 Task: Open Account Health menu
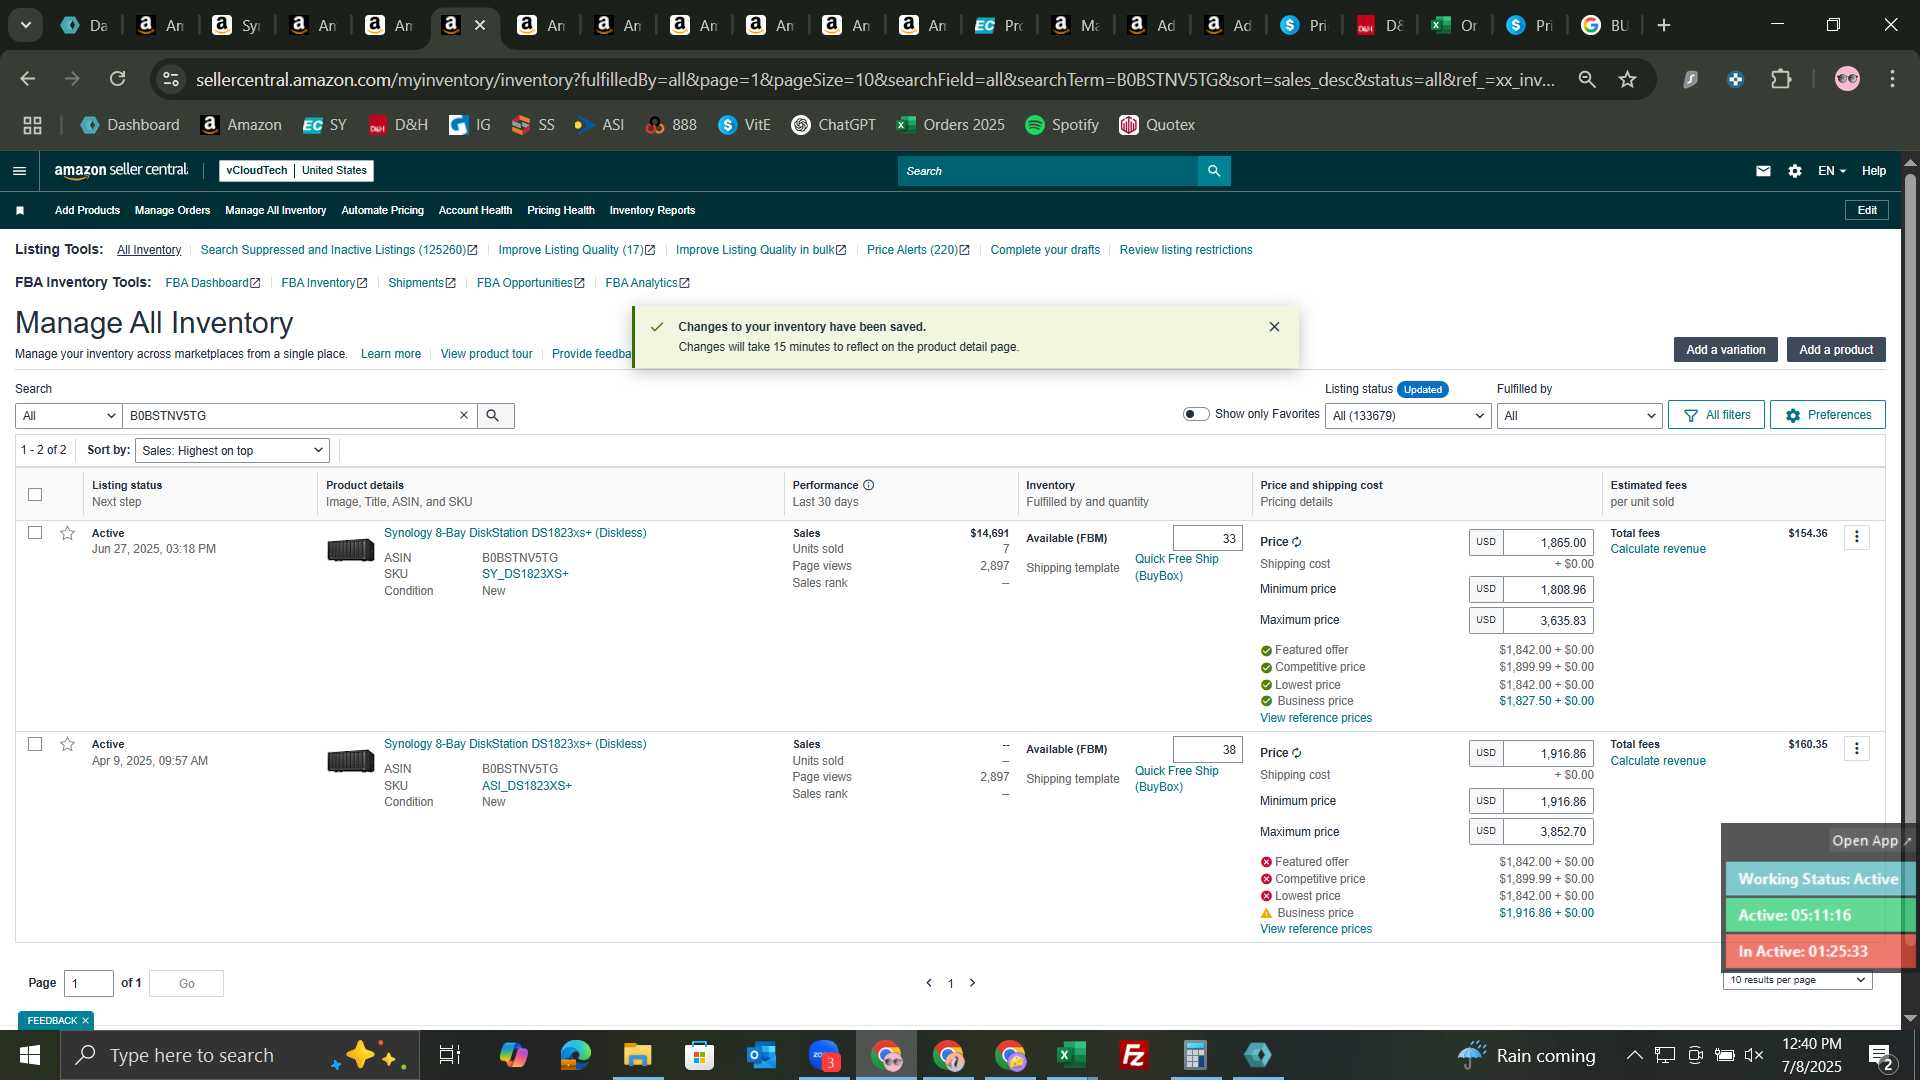coord(475,210)
